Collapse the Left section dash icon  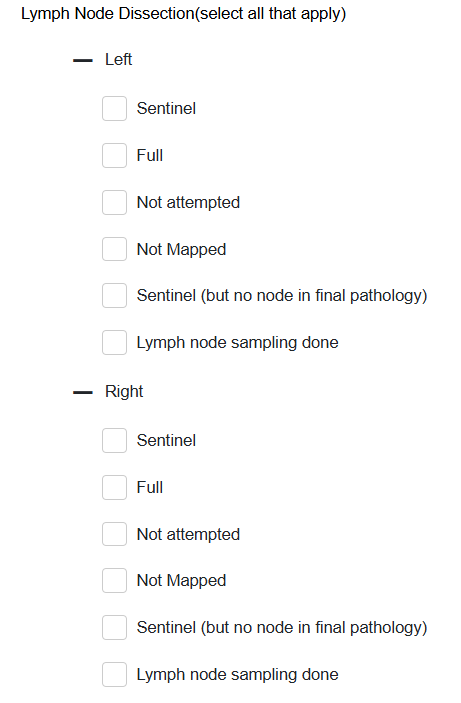[x=83, y=60]
